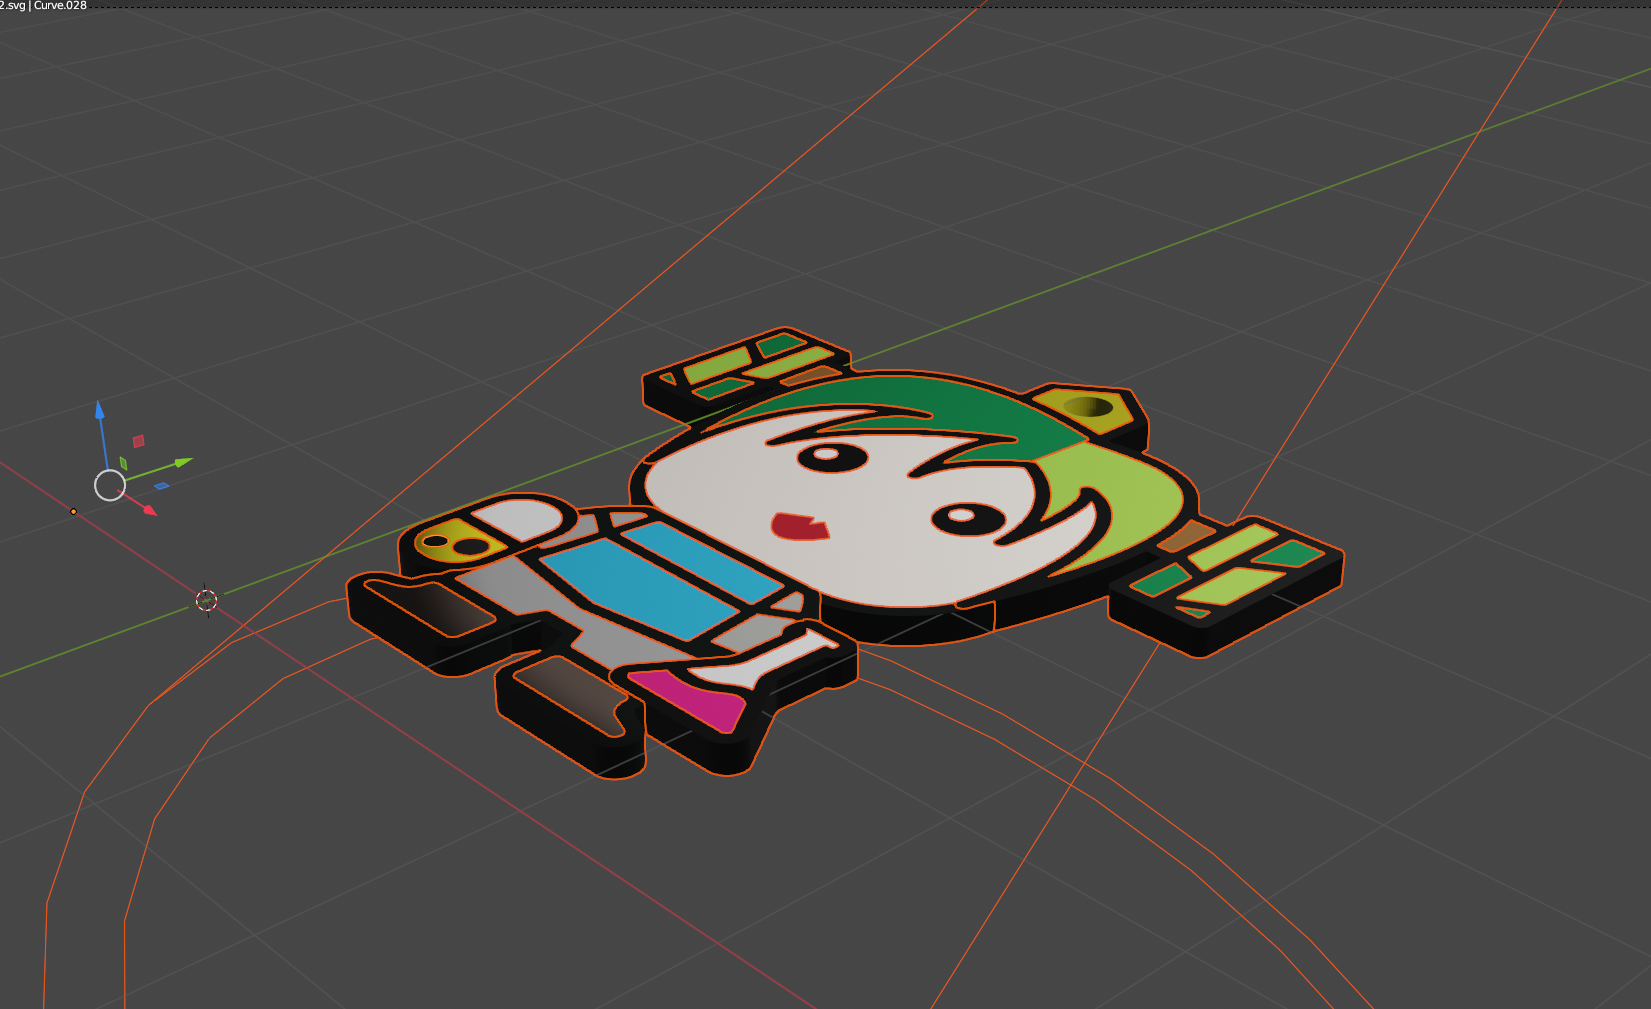Image resolution: width=1651 pixels, height=1009 pixels.
Task: Select the white origin circle of the axes widget
Action: click(110, 486)
